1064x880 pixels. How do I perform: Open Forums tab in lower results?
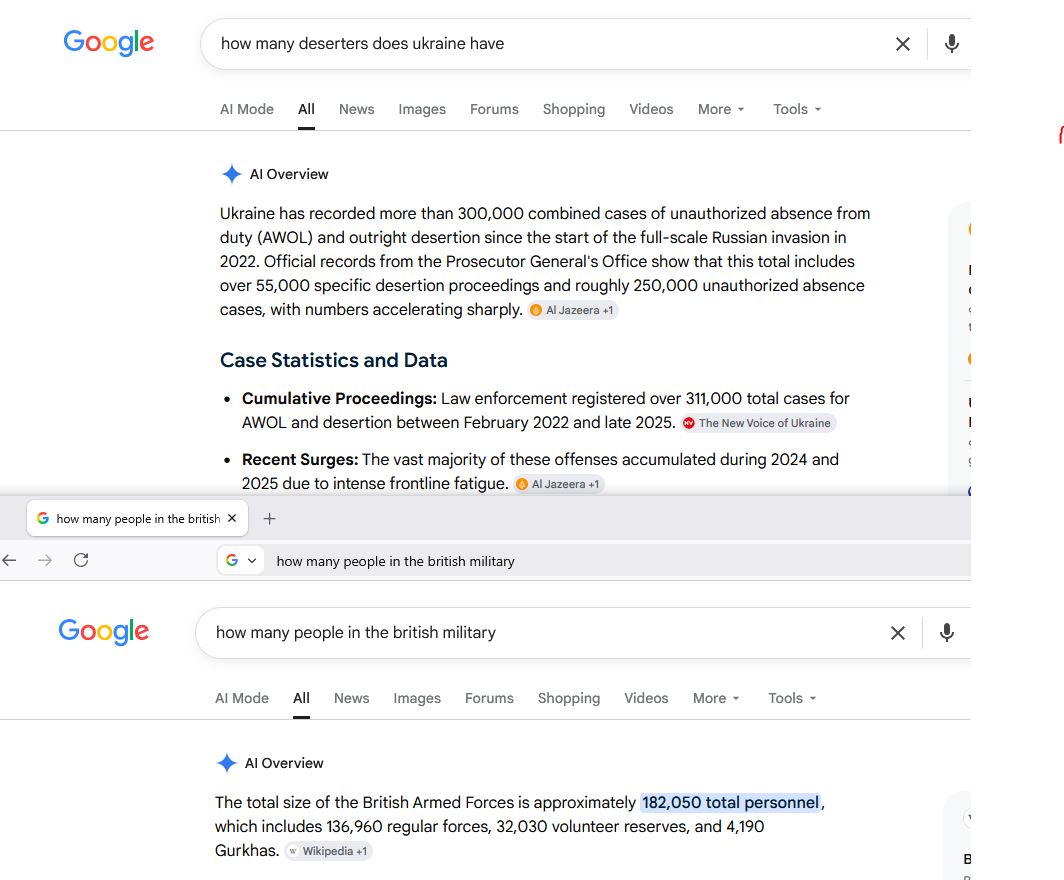(x=489, y=698)
